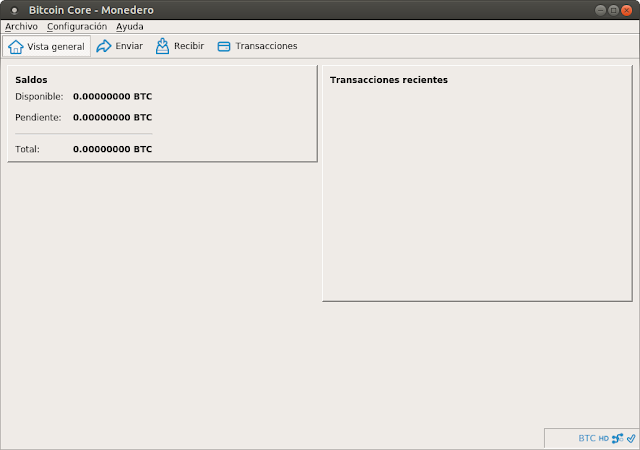Open the Ayuda menu
The width and height of the screenshot is (640, 450).
pos(129,27)
